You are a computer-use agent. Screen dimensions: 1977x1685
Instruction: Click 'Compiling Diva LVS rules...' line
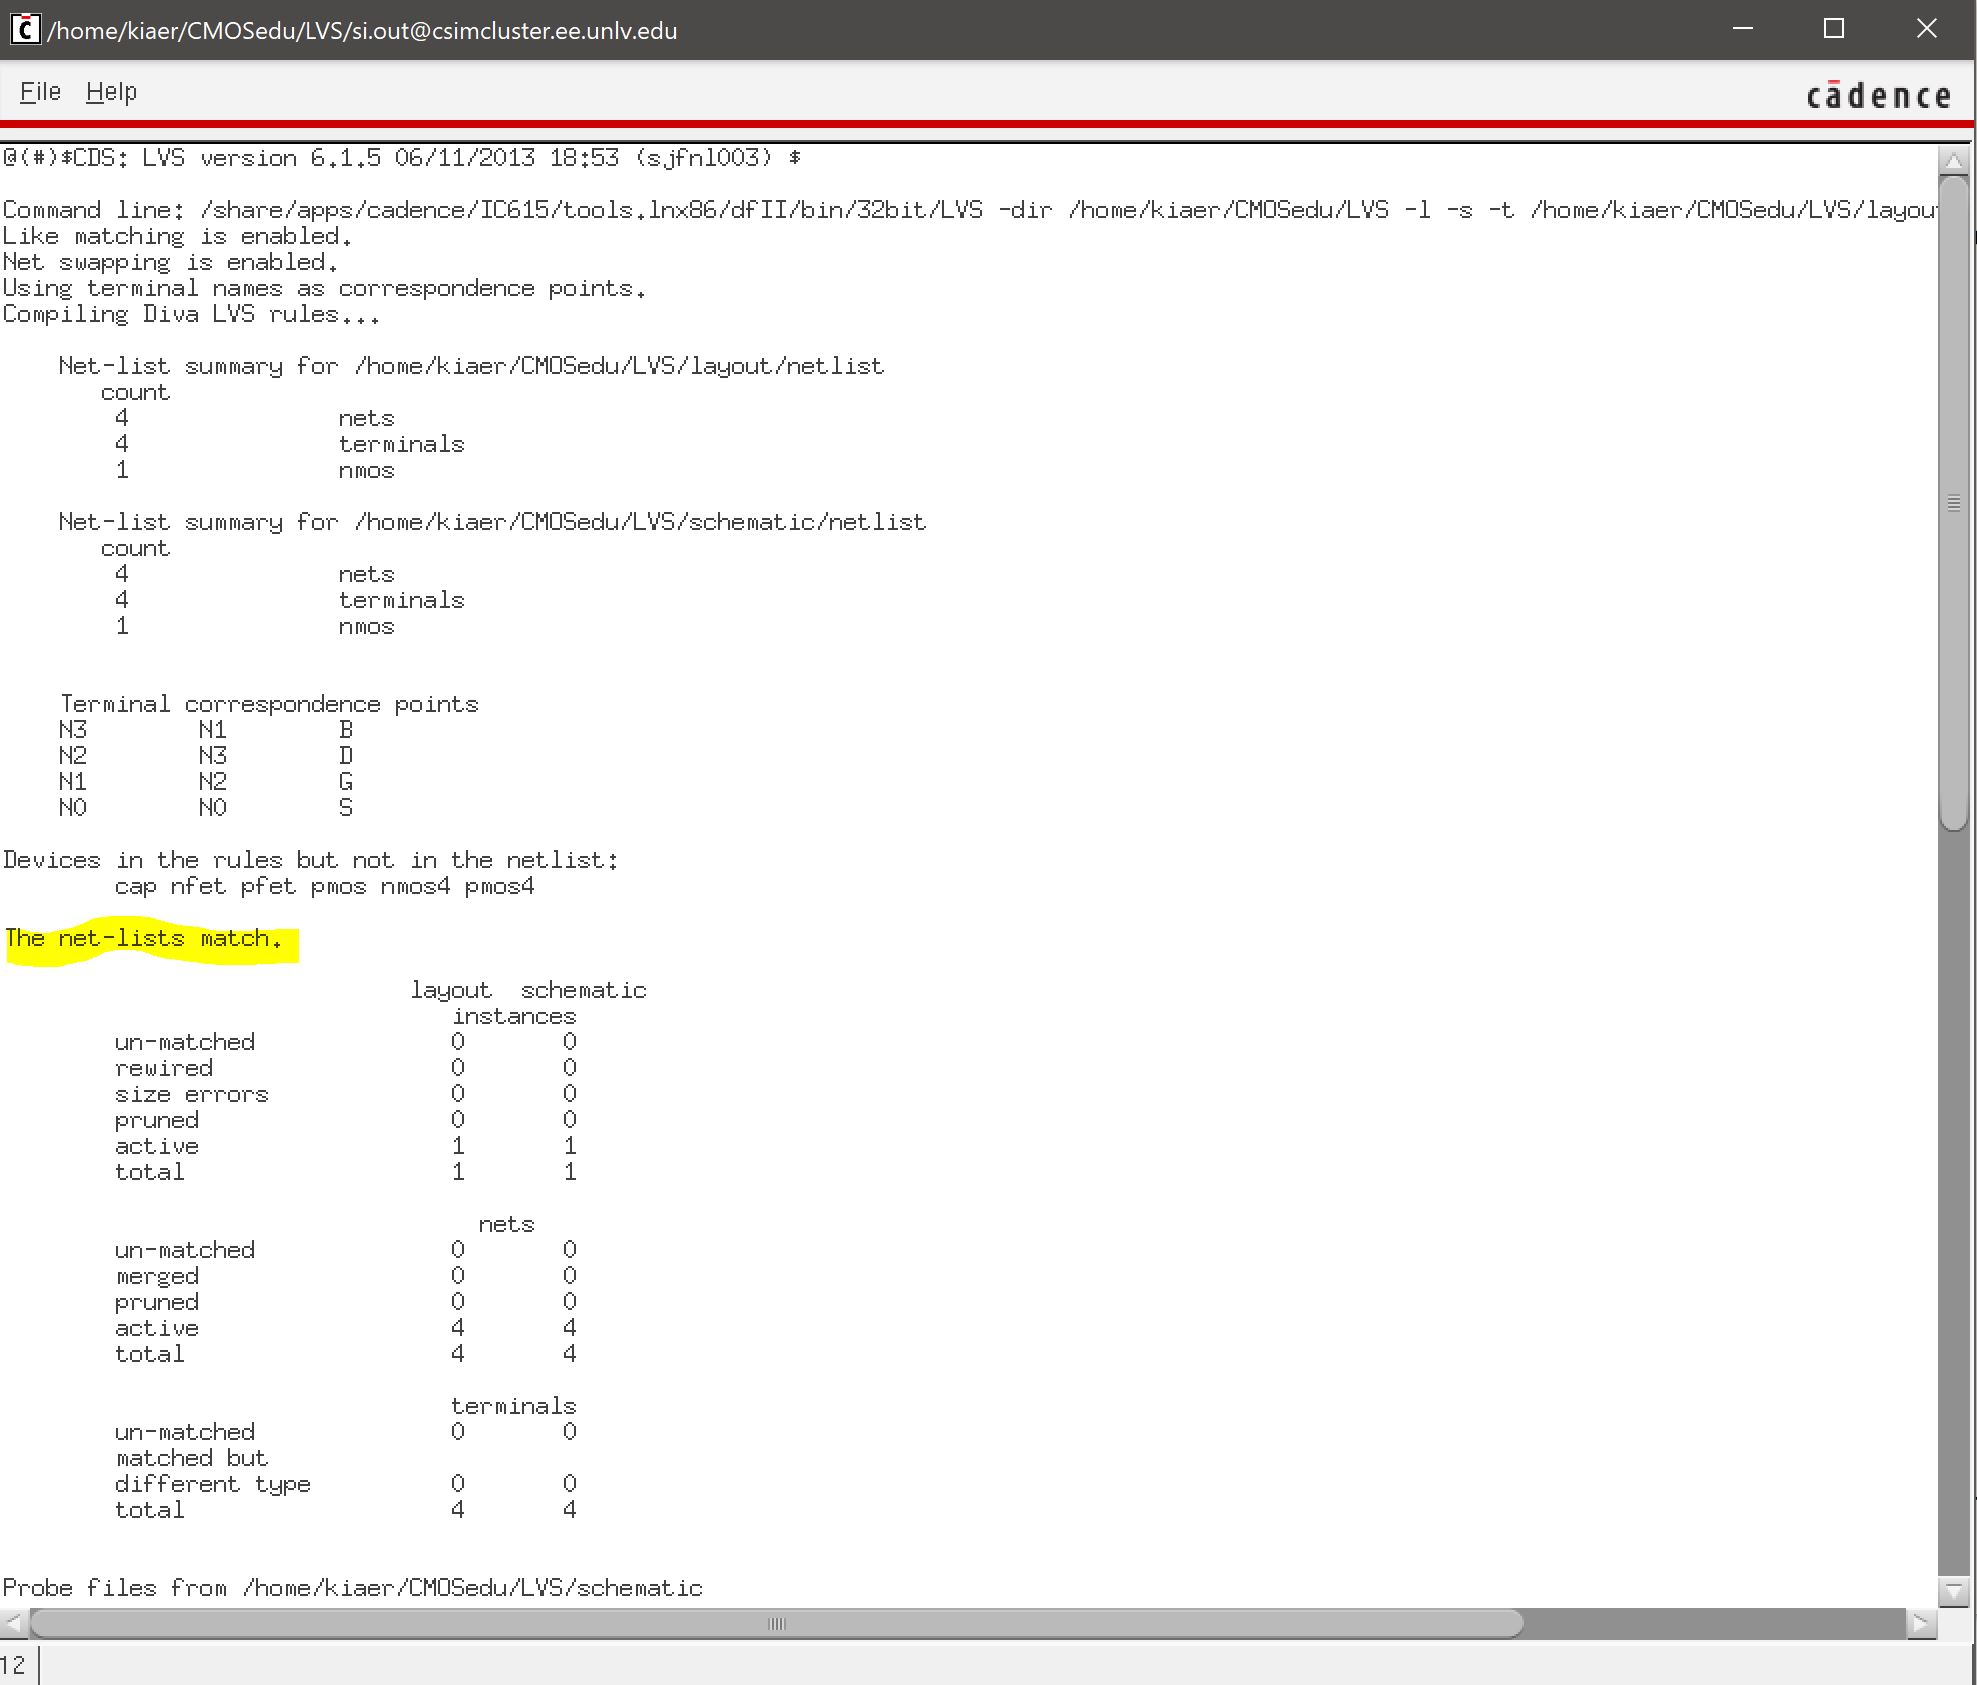coord(191,314)
